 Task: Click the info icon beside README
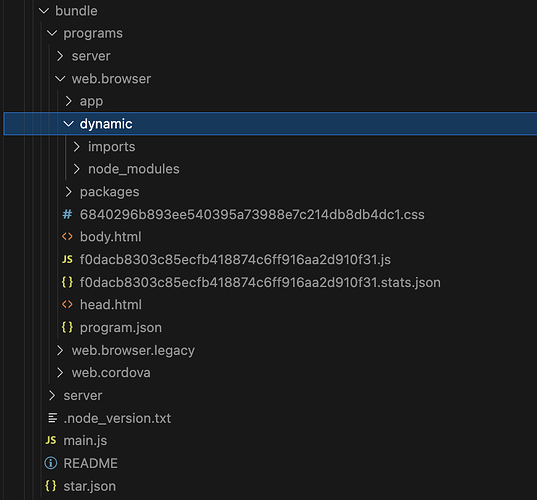click(51, 463)
